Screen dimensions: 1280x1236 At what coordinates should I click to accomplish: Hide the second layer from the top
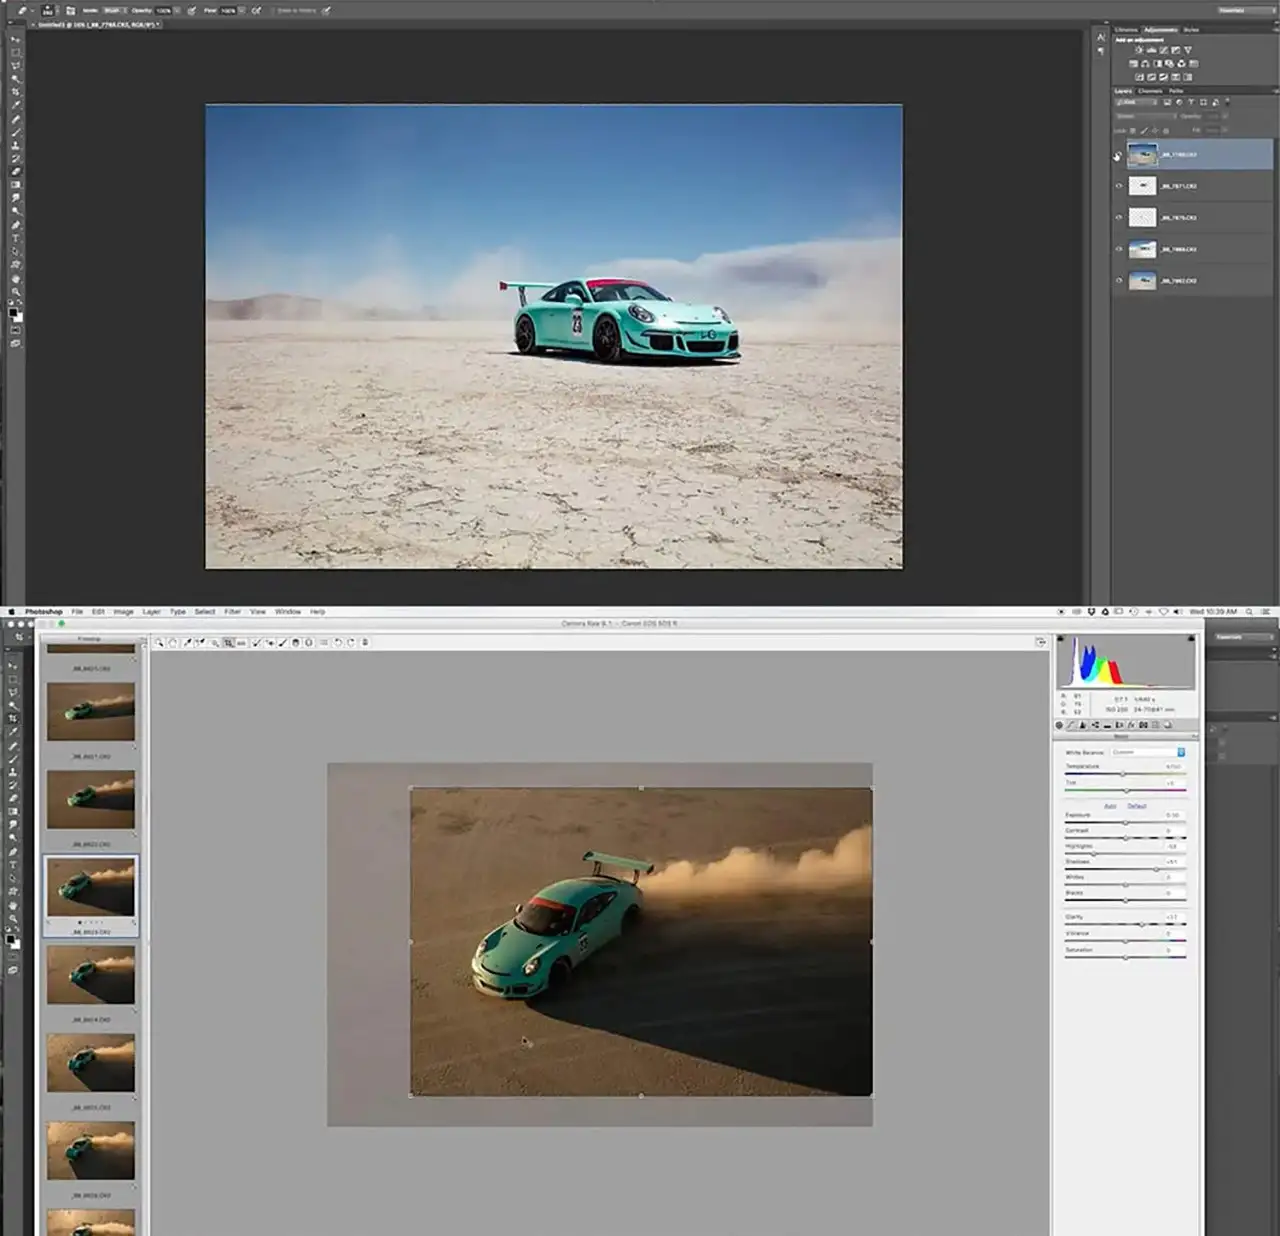pos(1119,186)
